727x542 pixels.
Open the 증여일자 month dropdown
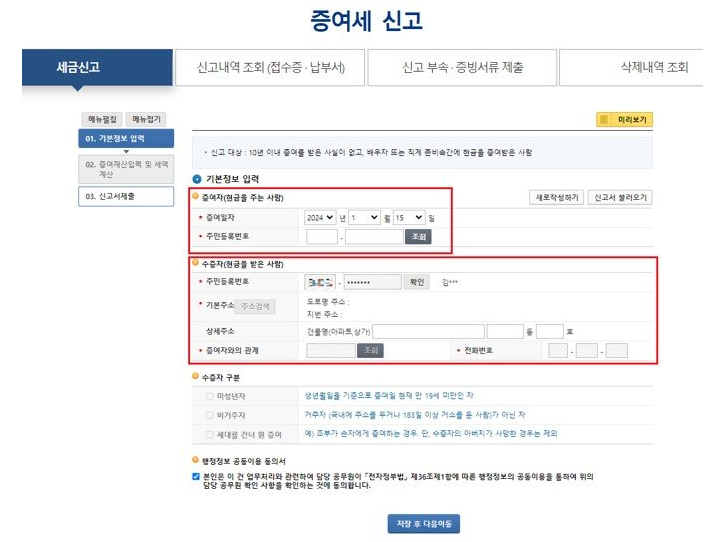click(364, 217)
